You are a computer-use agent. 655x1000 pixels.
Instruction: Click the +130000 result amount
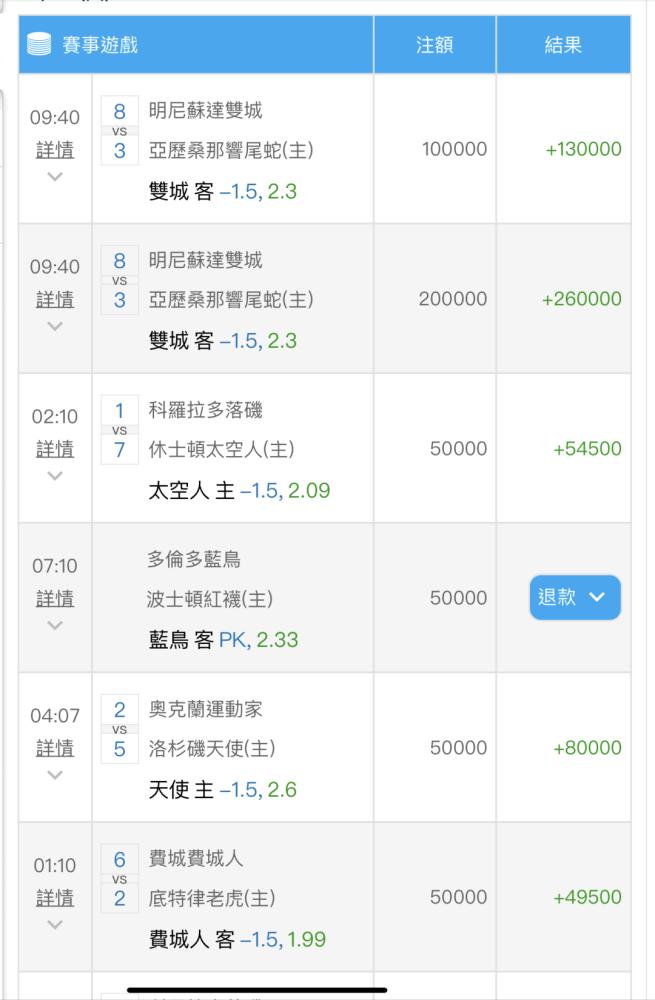583,149
